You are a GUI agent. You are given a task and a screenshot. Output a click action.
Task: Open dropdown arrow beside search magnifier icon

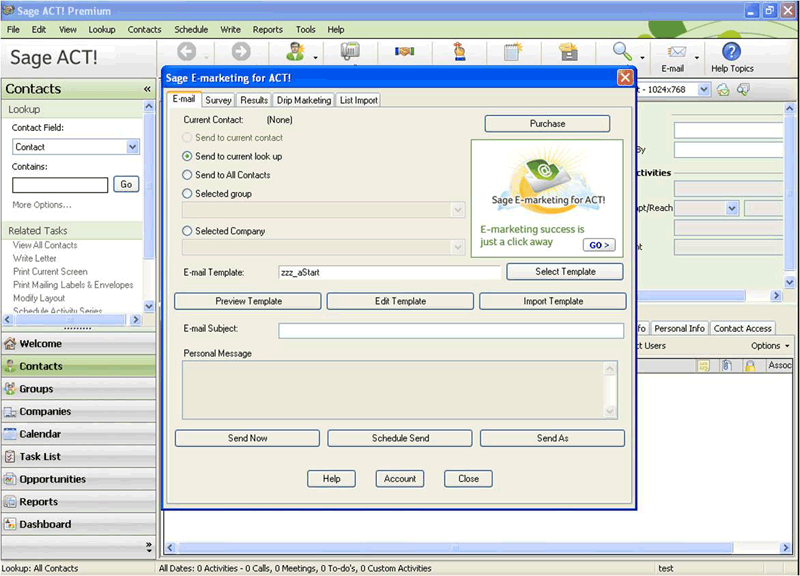point(642,58)
